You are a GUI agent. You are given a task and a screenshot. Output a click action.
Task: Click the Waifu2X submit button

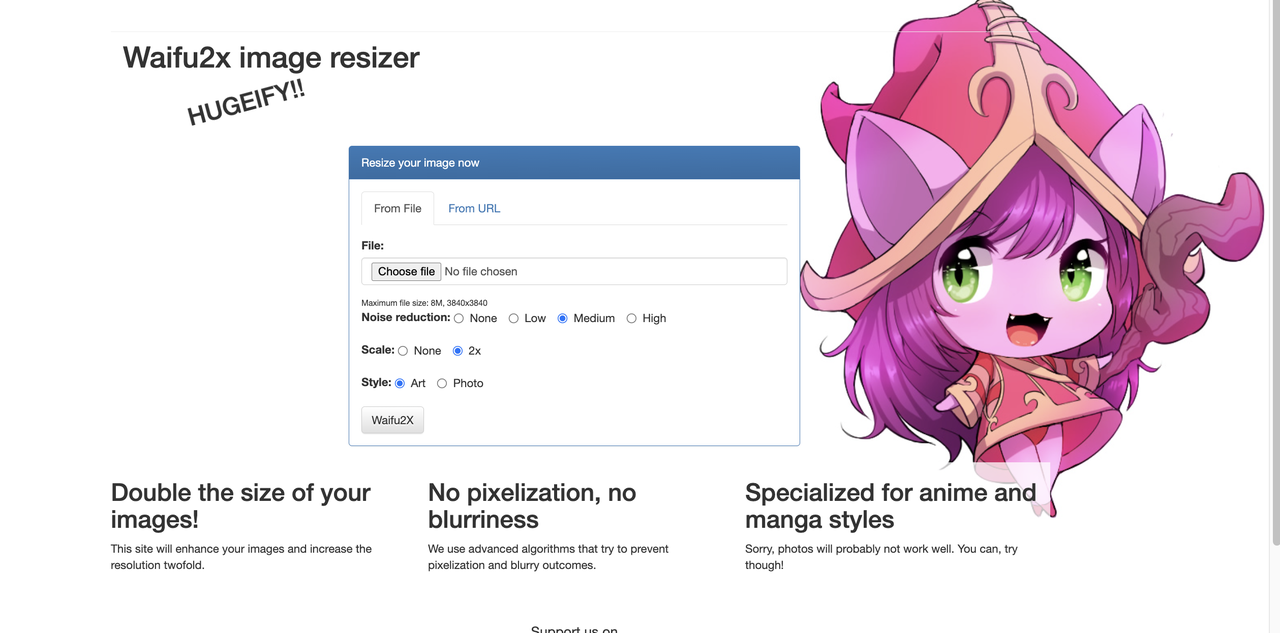coord(392,420)
